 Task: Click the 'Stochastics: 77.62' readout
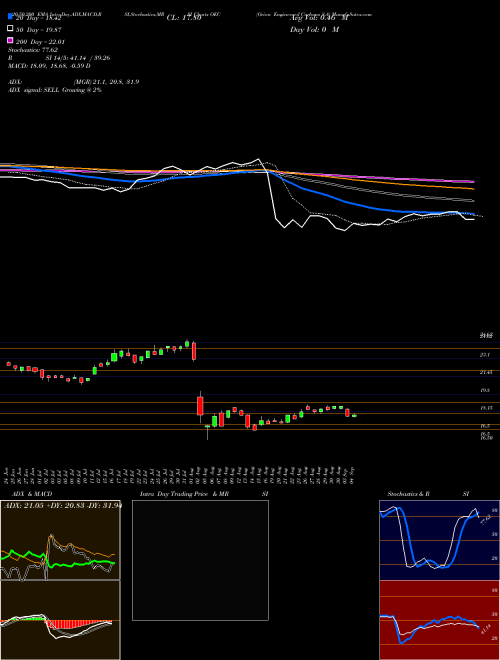coord(33,50)
